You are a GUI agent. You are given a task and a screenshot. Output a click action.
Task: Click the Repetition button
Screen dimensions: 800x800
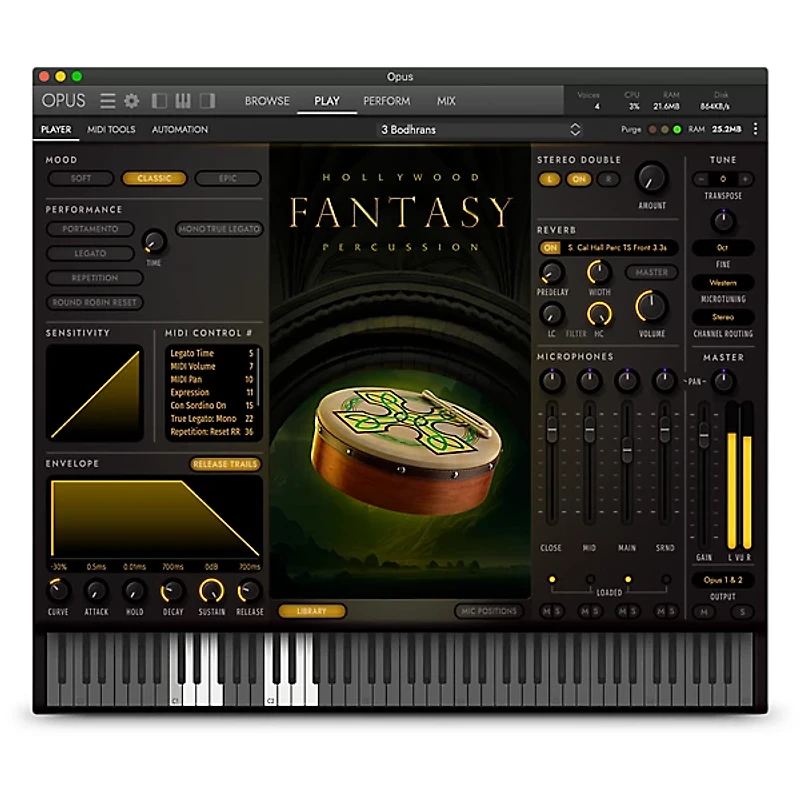pyautogui.click(x=94, y=278)
